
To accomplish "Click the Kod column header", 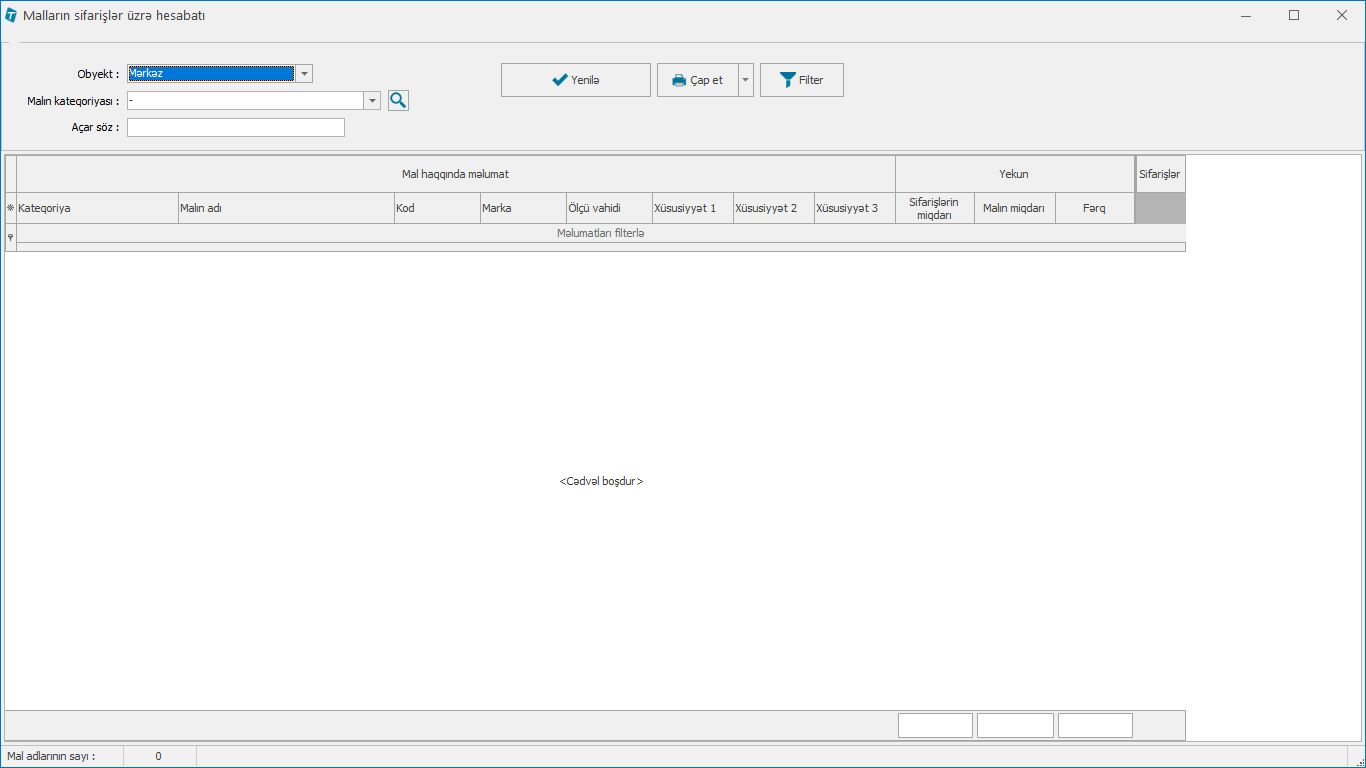I will (x=436, y=208).
